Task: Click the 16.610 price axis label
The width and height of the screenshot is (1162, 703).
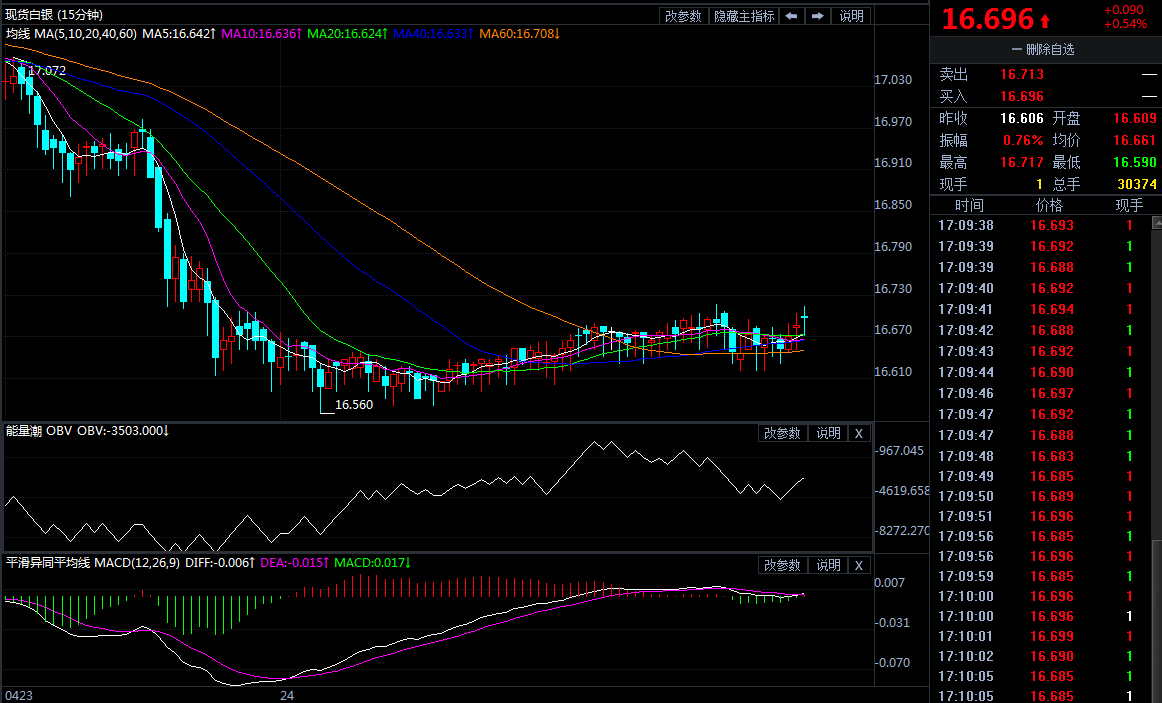Action: 893,371
